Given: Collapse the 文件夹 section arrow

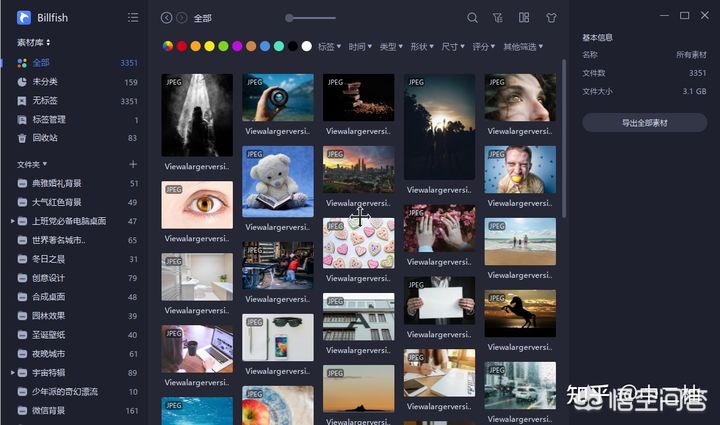Looking at the screenshot, I should pyautogui.click(x=45, y=164).
